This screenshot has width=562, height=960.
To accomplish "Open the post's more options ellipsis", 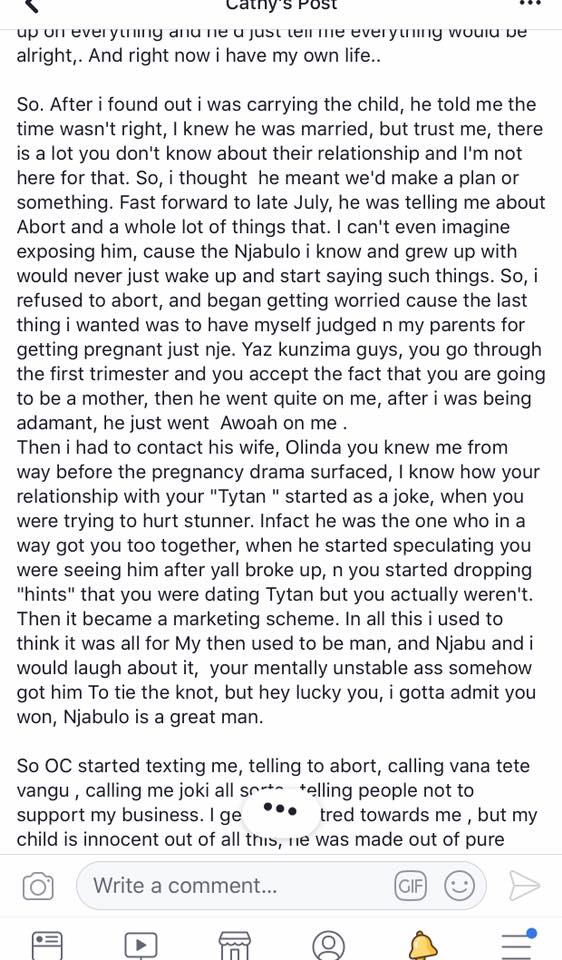I will [530, 4].
